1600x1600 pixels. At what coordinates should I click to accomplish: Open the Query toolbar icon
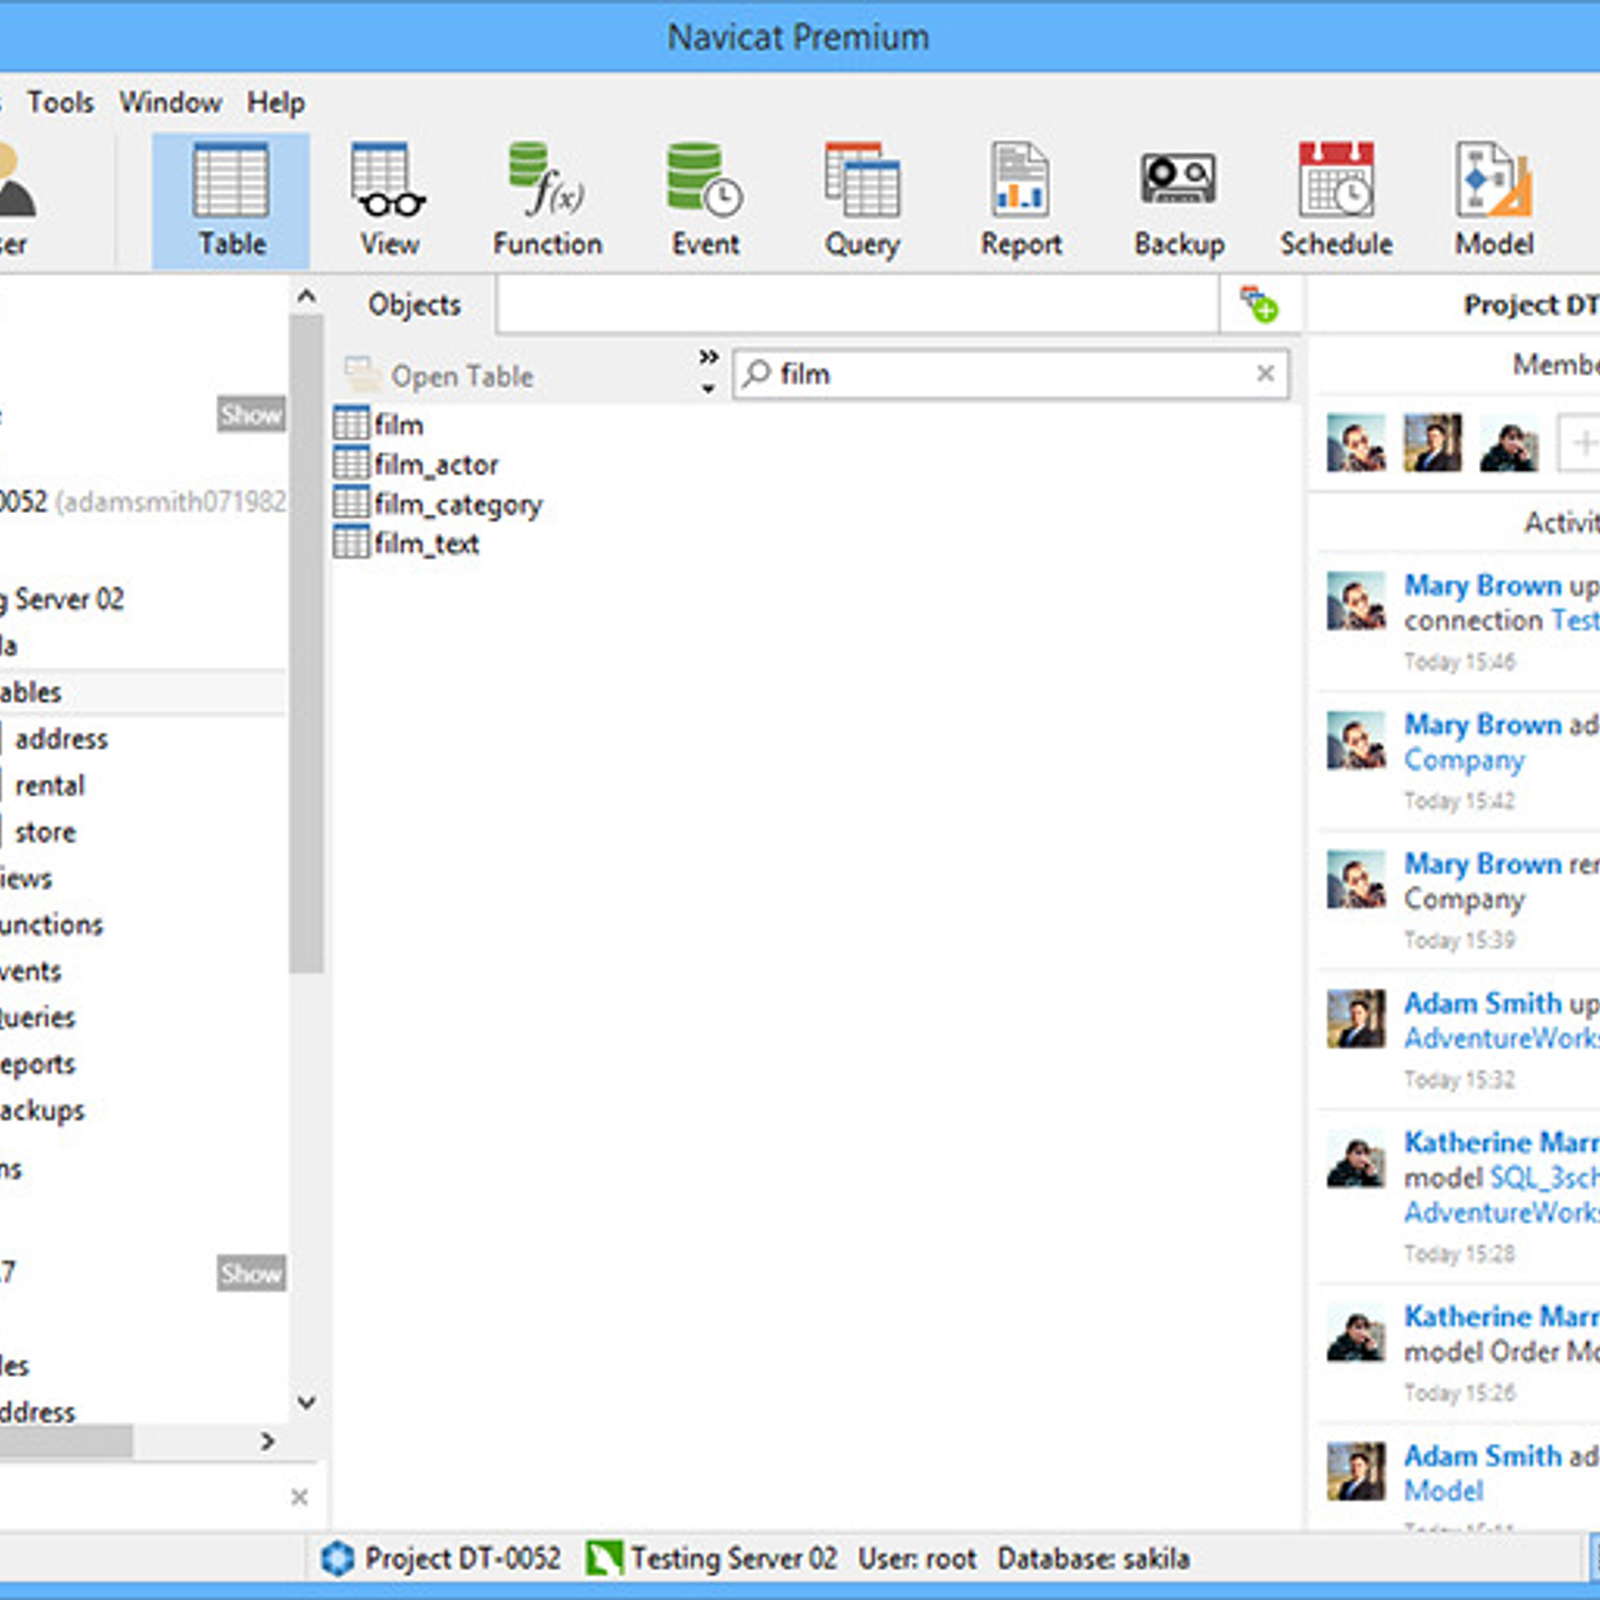pos(862,201)
